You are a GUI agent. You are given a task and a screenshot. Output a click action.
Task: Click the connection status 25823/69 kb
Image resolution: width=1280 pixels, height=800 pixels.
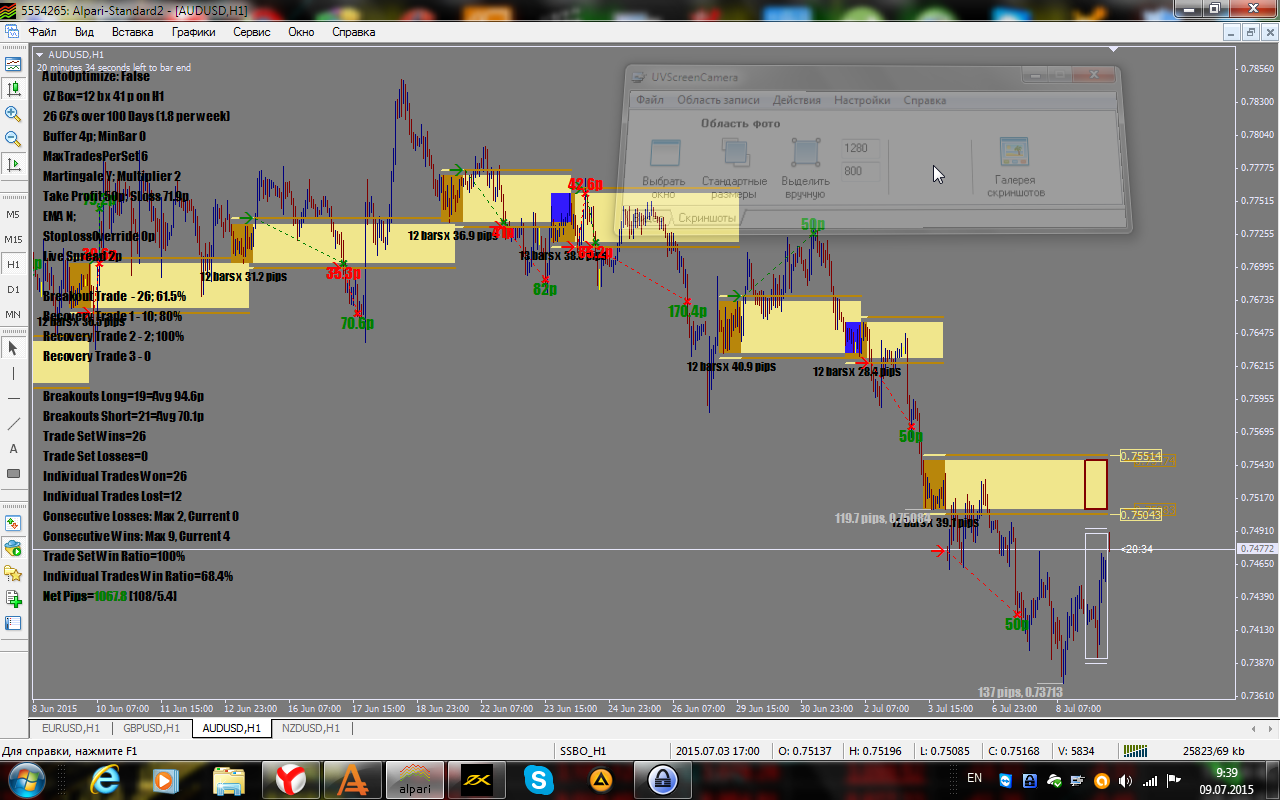1213,750
